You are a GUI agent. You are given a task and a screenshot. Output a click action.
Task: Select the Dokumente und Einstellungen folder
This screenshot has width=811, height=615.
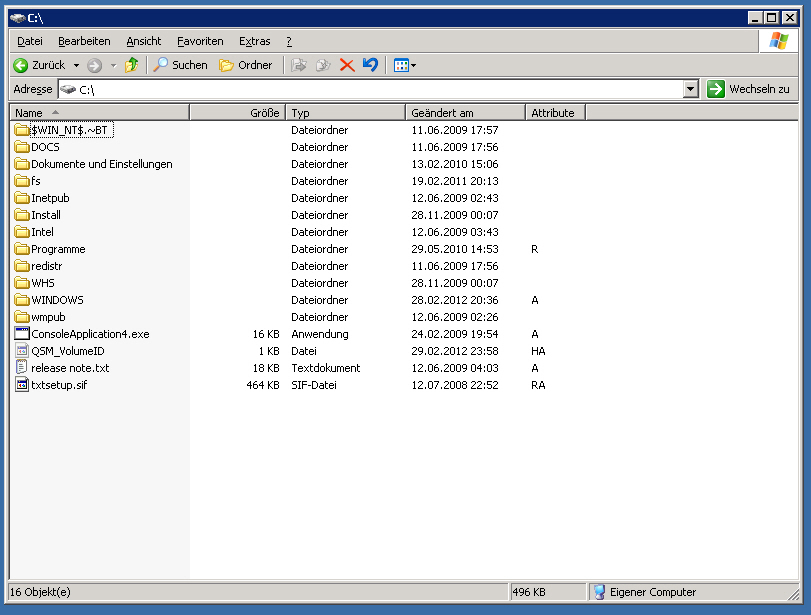[x=101, y=164]
